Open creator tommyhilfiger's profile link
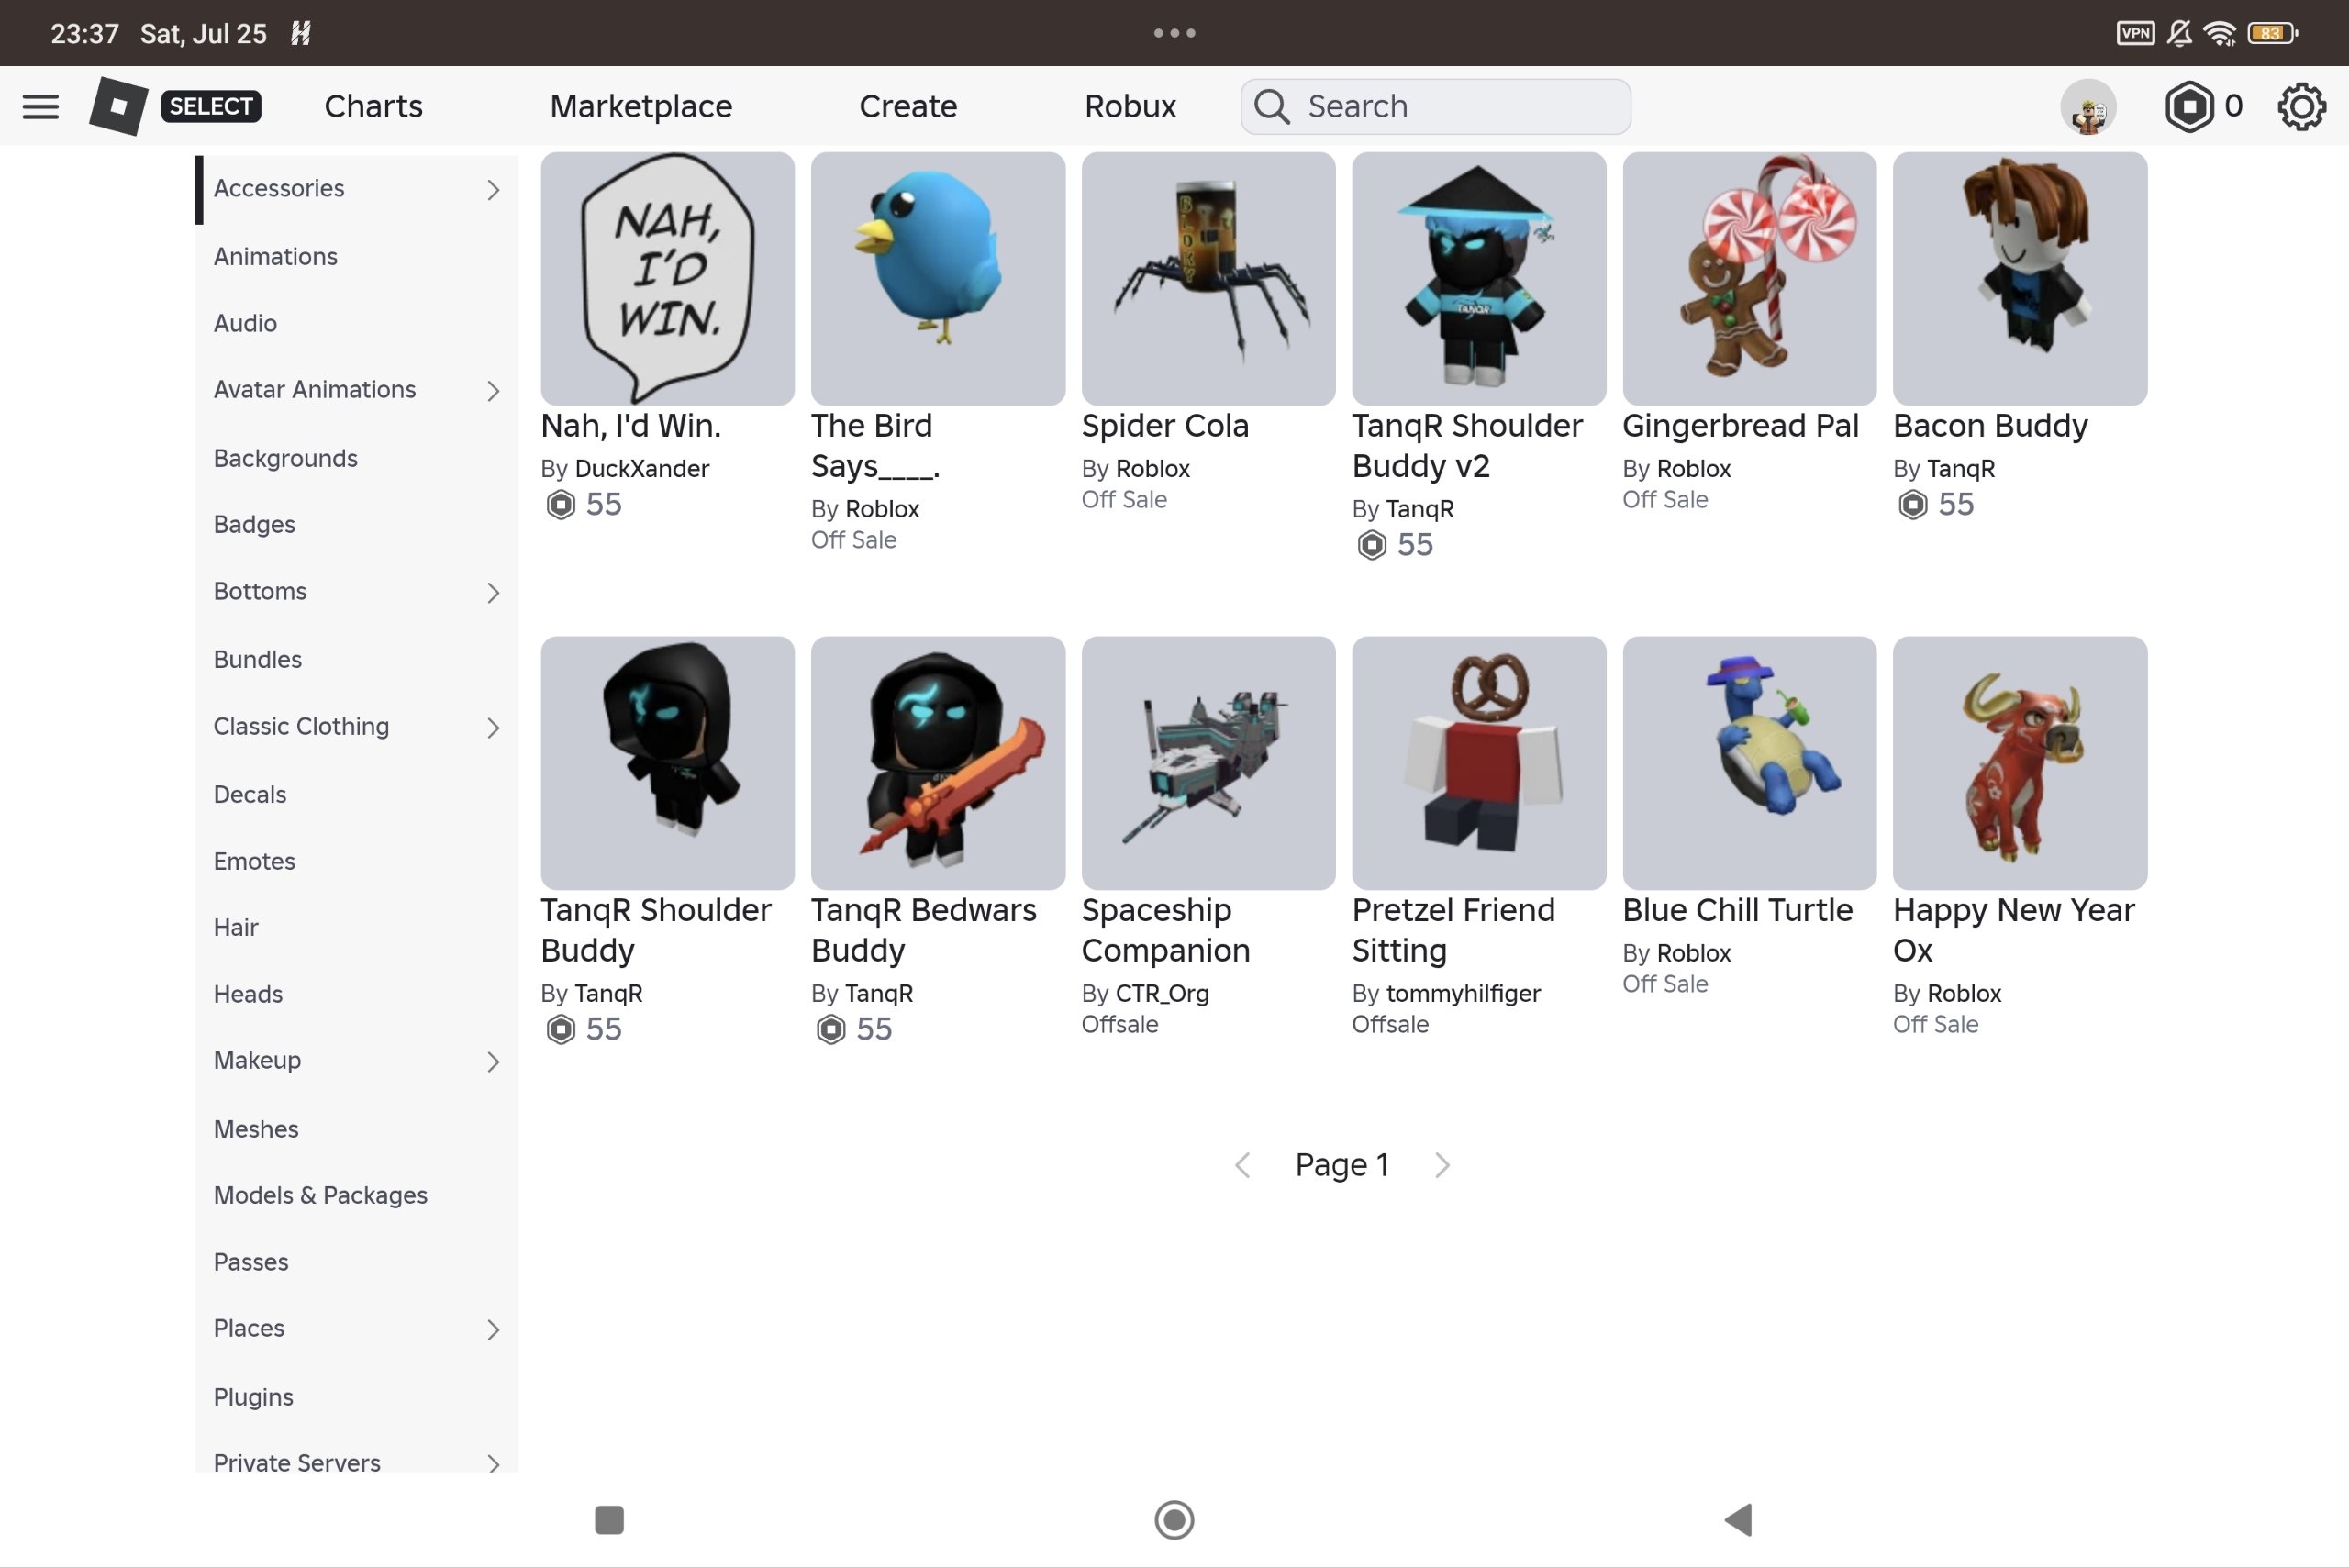This screenshot has width=2349, height=1568. tap(1463, 993)
